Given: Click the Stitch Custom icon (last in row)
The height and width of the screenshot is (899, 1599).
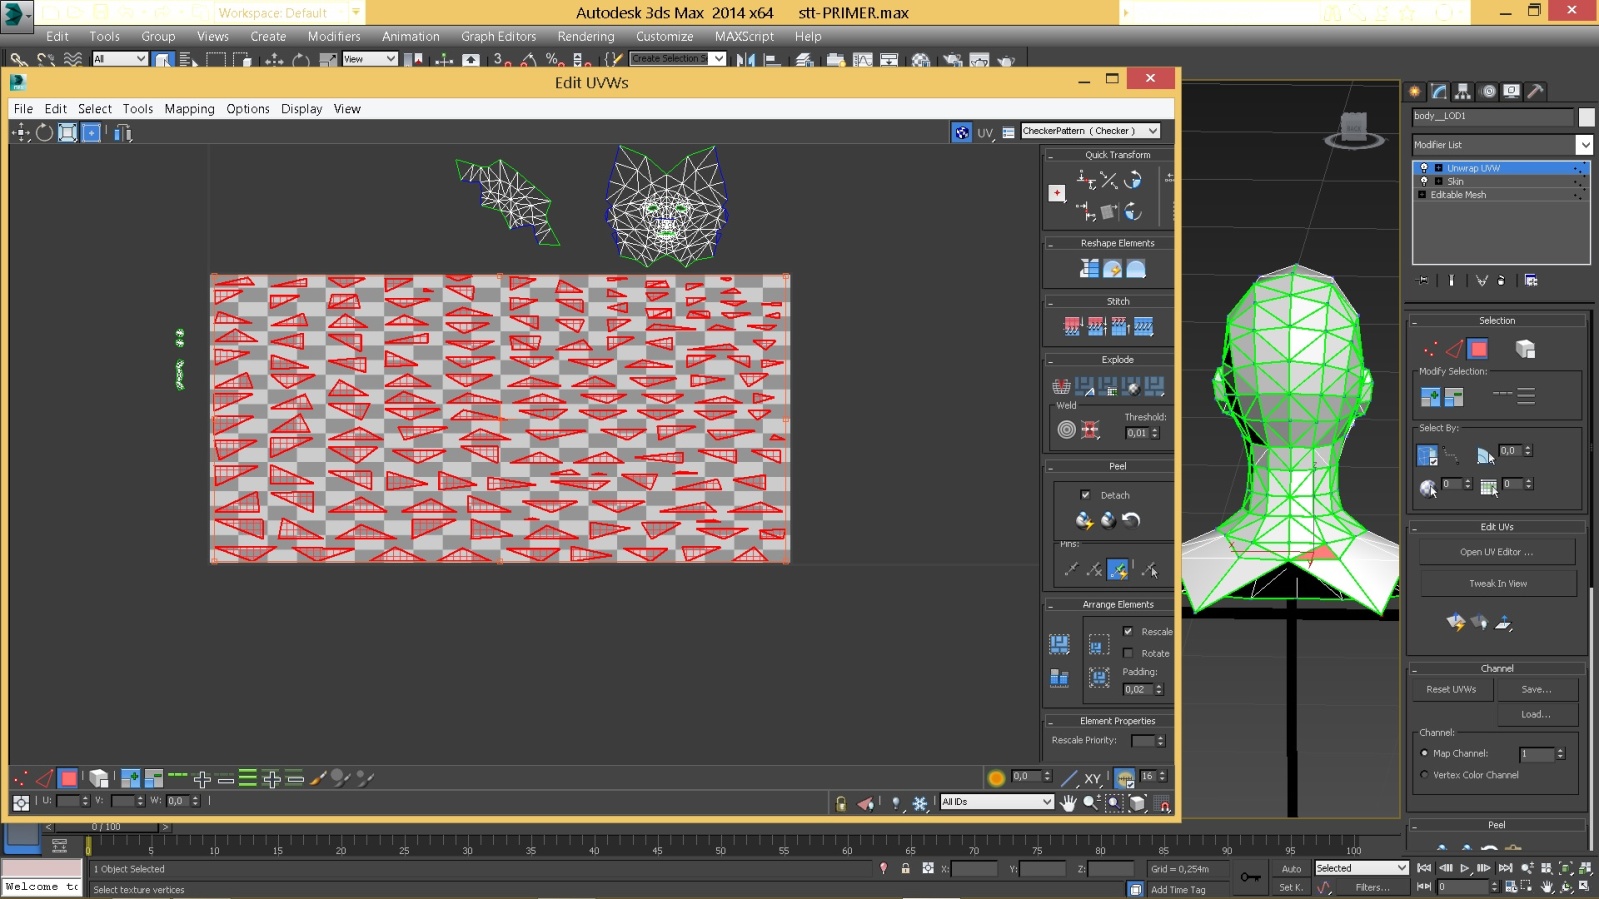Looking at the screenshot, I should (1144, 326).
